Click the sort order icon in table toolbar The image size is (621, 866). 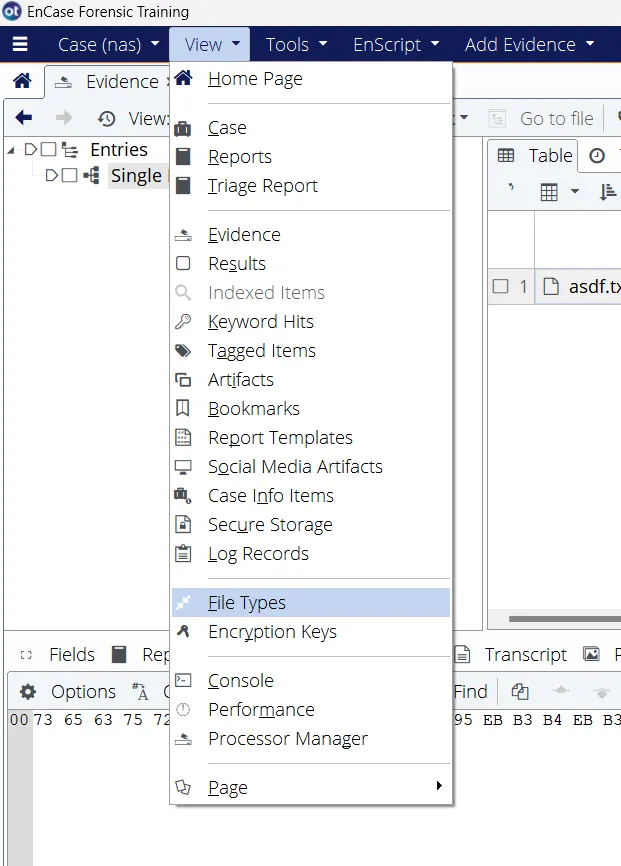pyautogui.click(x=608, y=192)
